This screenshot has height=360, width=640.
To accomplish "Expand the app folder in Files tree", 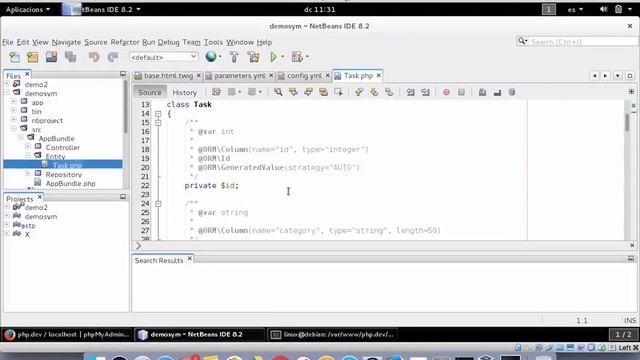I will click(14, 102).
